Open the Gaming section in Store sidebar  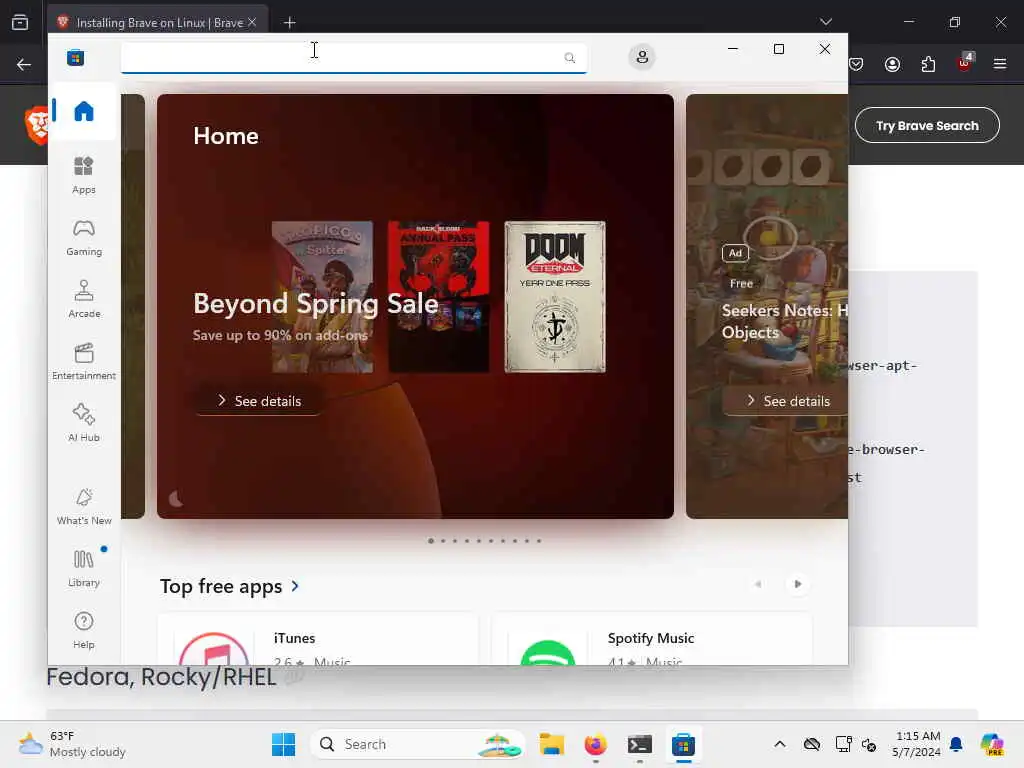click(84, 237)
